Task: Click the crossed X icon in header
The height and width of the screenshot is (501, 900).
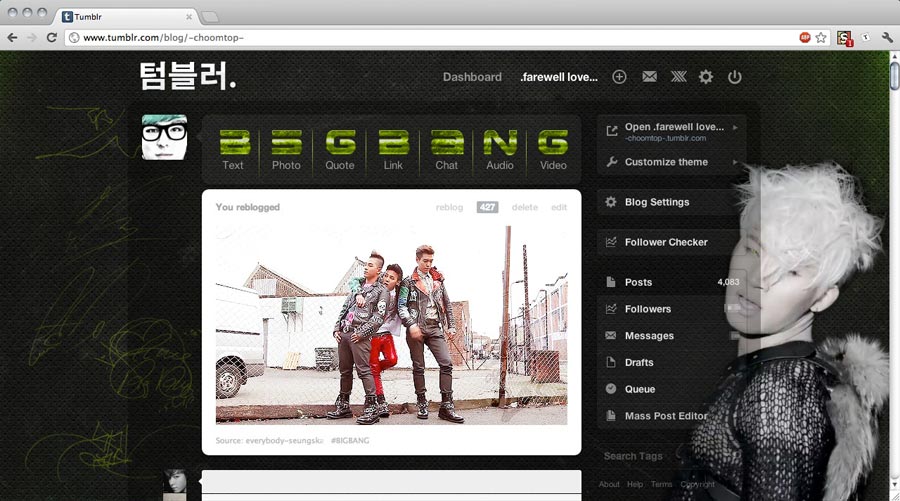Action: click(x=678, y=77)
